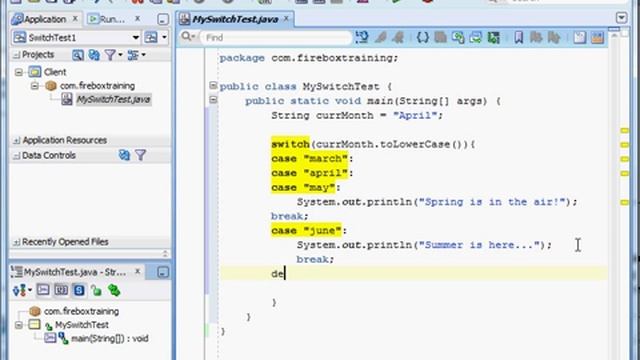The width and height of the screenshot is (640, 360).
Task: Minimize the Structure panel
Action: (163, 272)
